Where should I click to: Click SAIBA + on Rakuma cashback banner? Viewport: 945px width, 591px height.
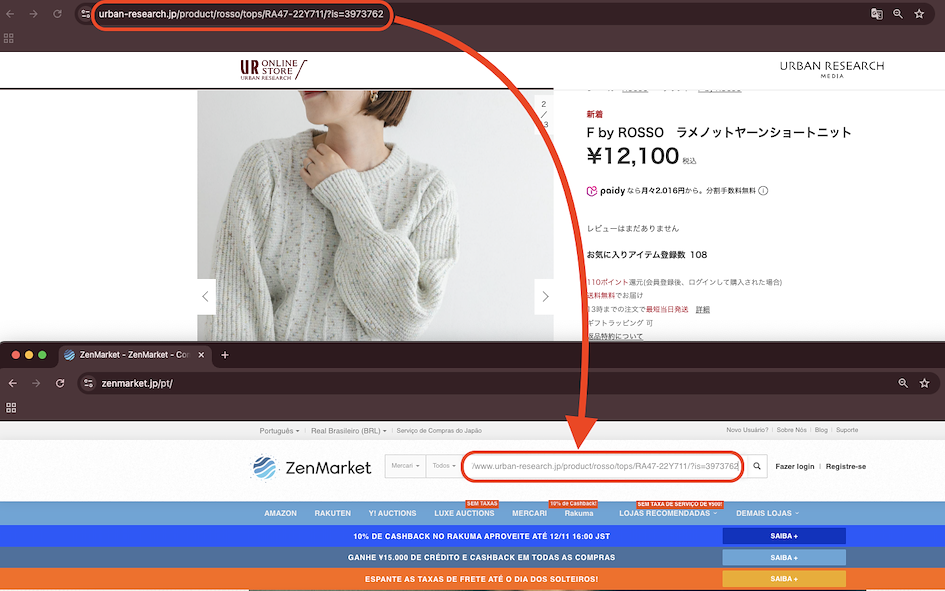point(784,536)
